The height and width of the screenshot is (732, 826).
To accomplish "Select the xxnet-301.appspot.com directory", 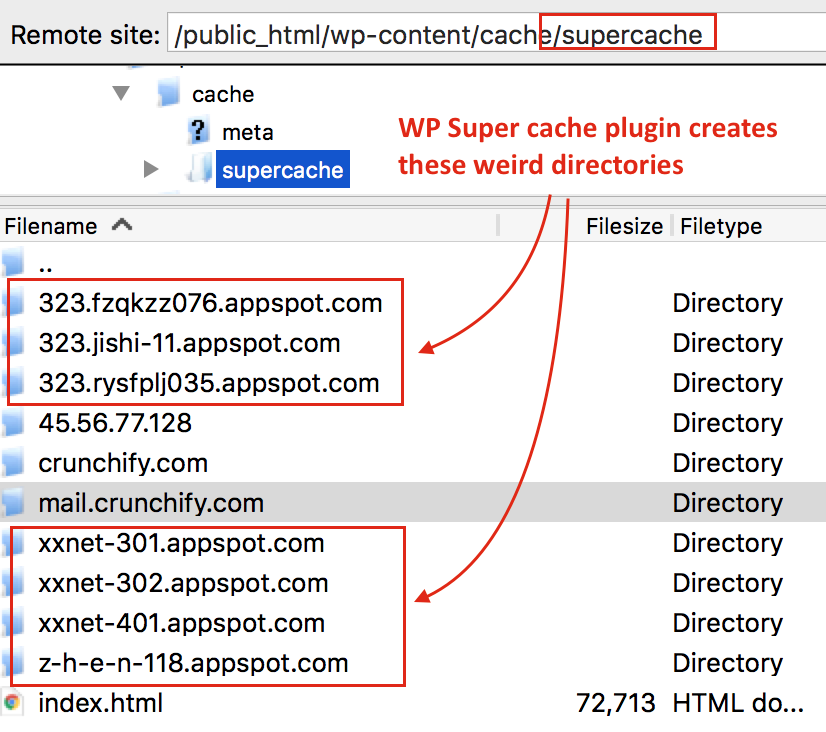I will pos(181,543).
